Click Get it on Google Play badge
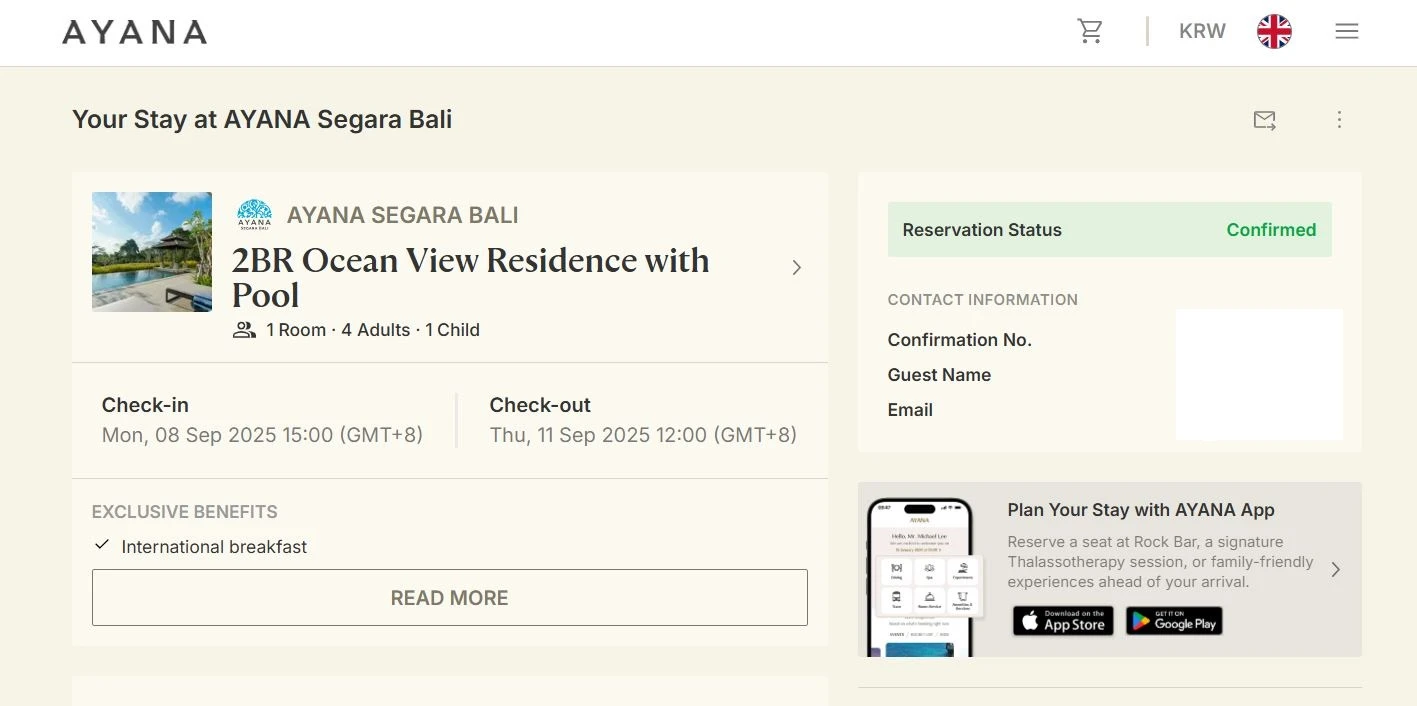1417x706 pixels. pos(1174,621)
